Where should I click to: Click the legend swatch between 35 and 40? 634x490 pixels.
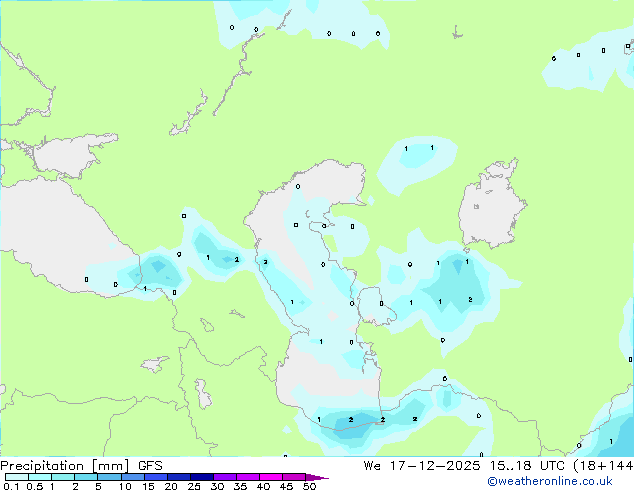coord(247,477)
